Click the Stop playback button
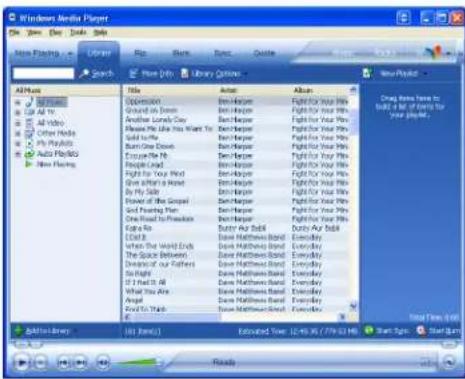Image resolution: width=465 pixels, height=379 pixels. (x=40, y=362)
